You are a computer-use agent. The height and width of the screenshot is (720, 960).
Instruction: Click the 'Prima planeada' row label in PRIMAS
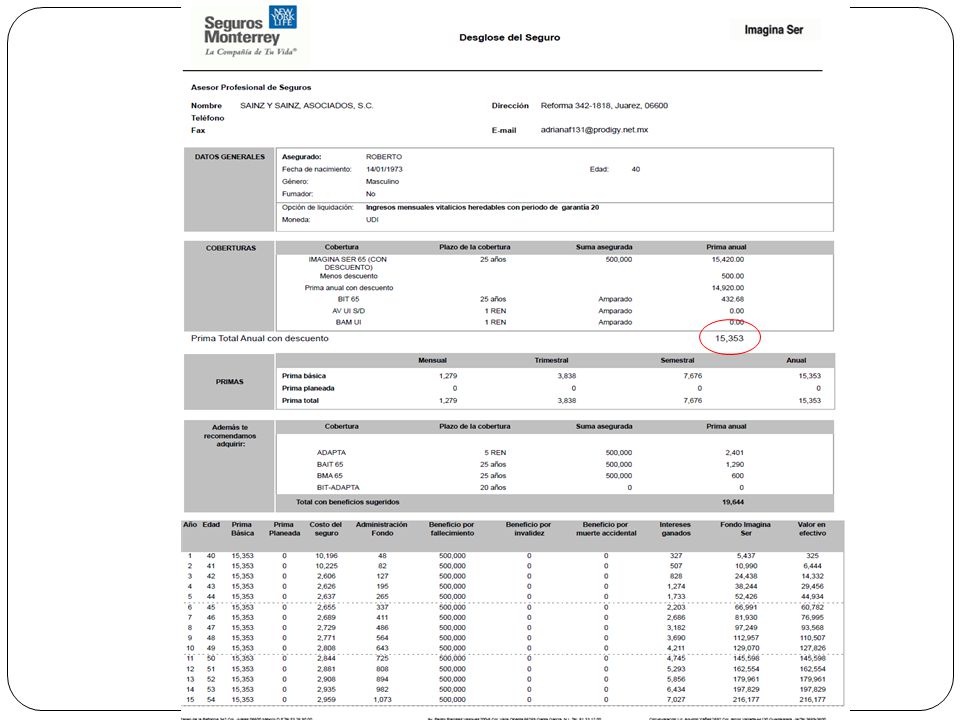coord(308,388)
